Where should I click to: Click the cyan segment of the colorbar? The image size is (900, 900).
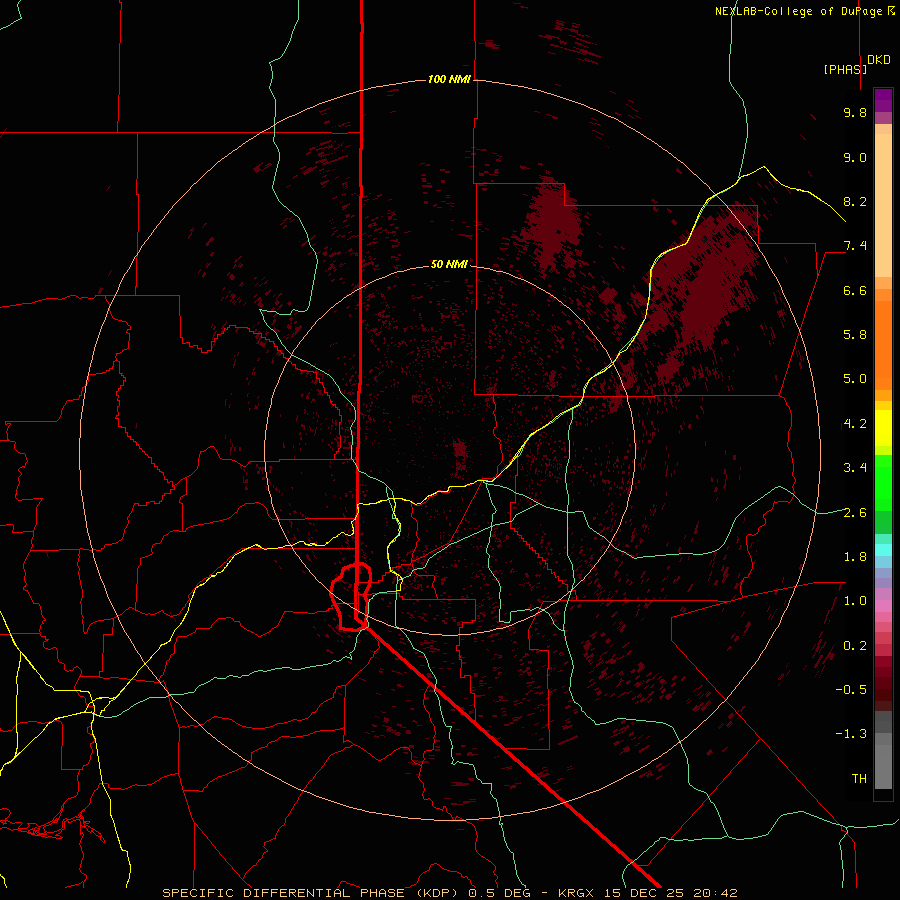click(883, 550)
